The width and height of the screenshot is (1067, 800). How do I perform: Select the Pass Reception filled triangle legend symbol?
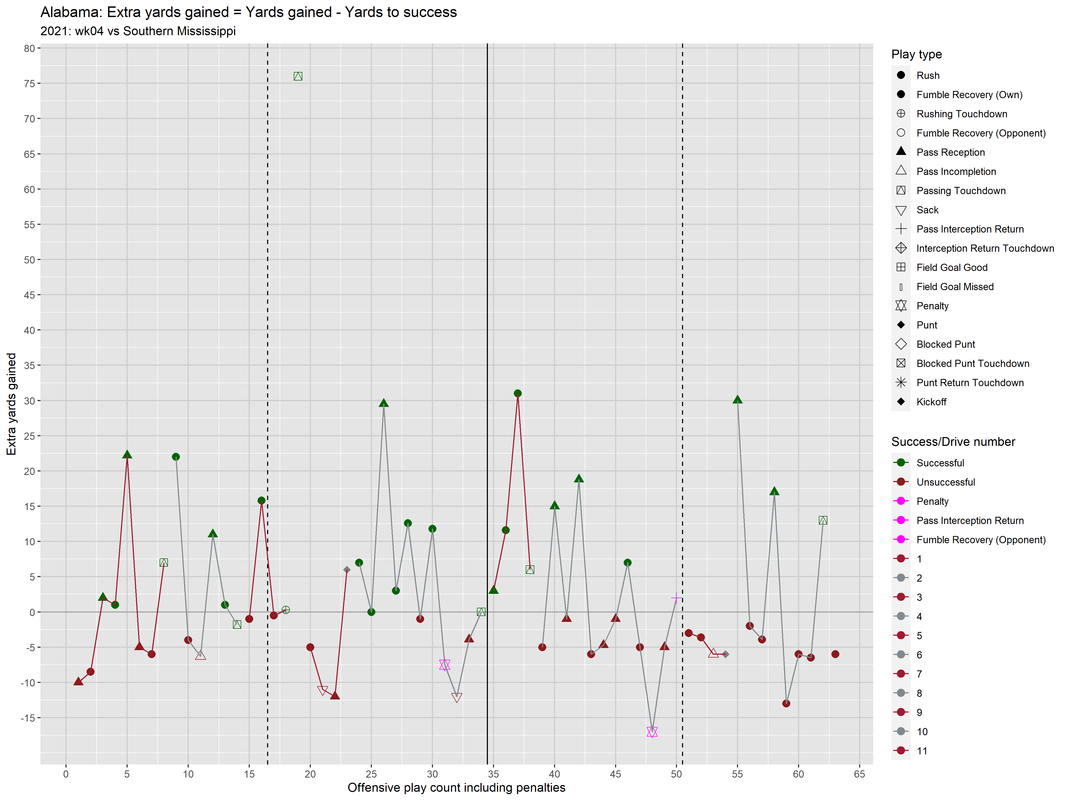pyautogui.click(x=901, y=152)
